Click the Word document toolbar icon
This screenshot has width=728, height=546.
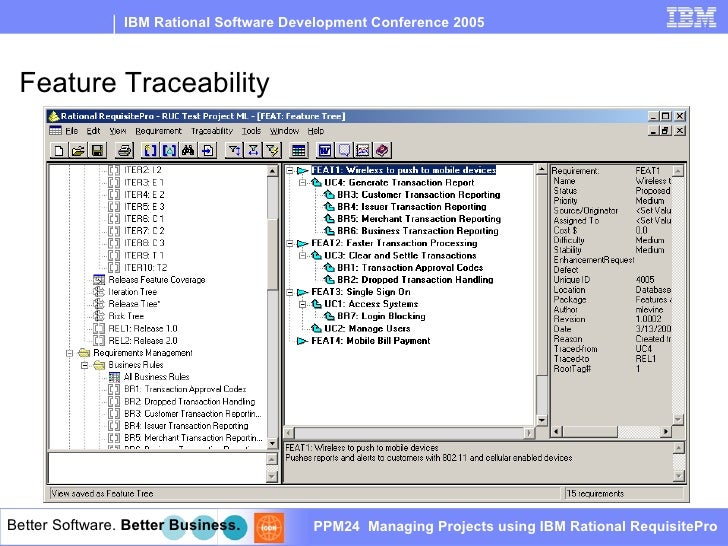[325, 150]
